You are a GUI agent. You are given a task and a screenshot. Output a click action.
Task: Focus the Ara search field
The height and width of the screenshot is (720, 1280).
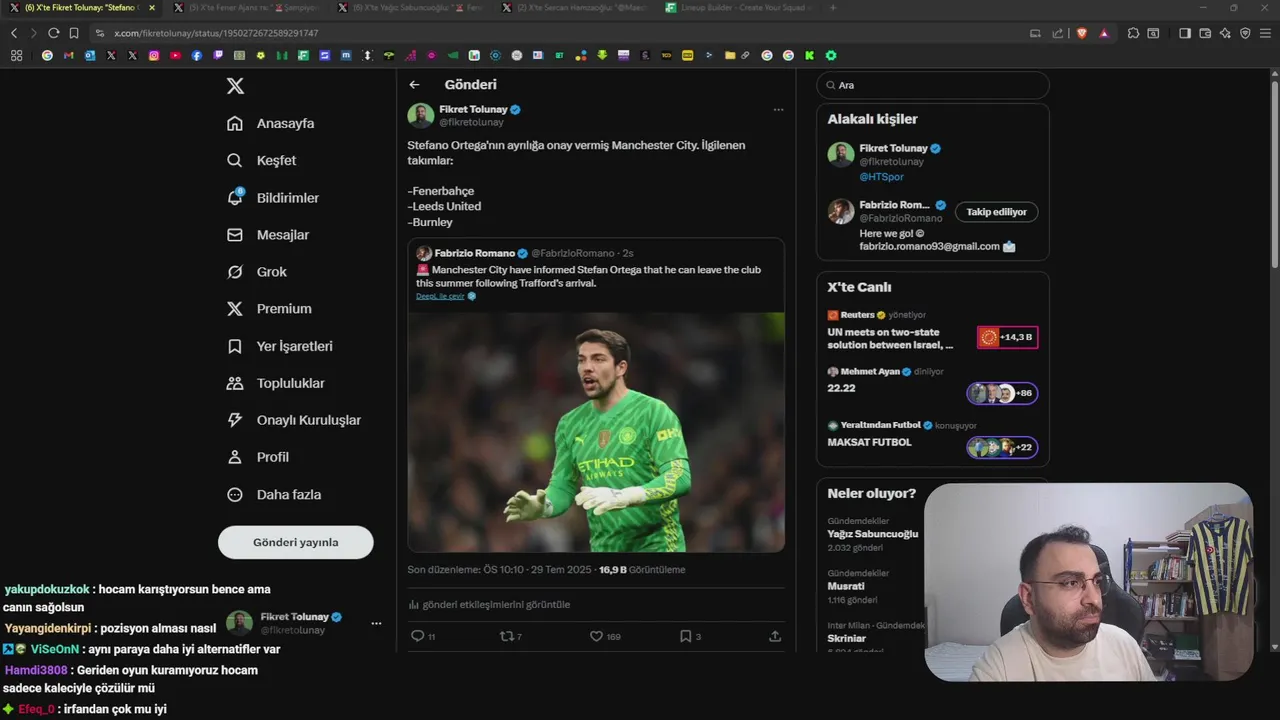[933, 85]
